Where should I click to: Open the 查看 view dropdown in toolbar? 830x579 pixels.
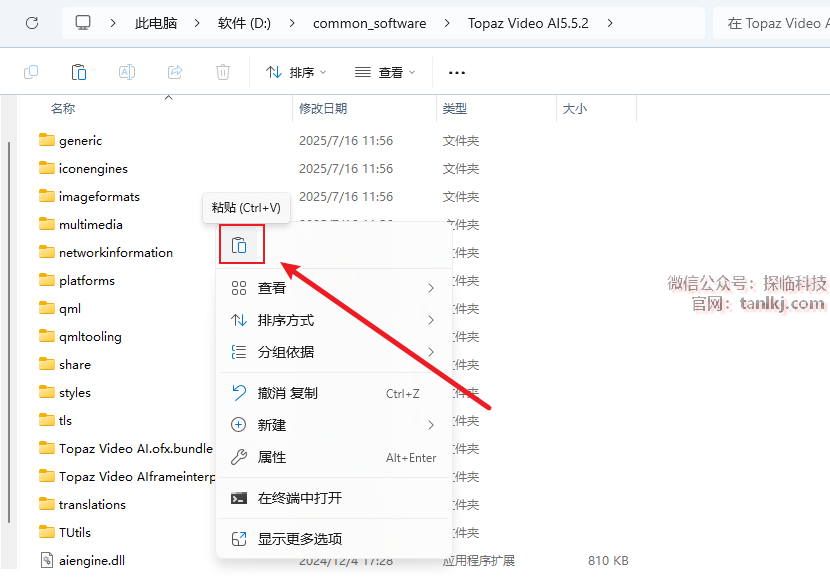[385, 72]
